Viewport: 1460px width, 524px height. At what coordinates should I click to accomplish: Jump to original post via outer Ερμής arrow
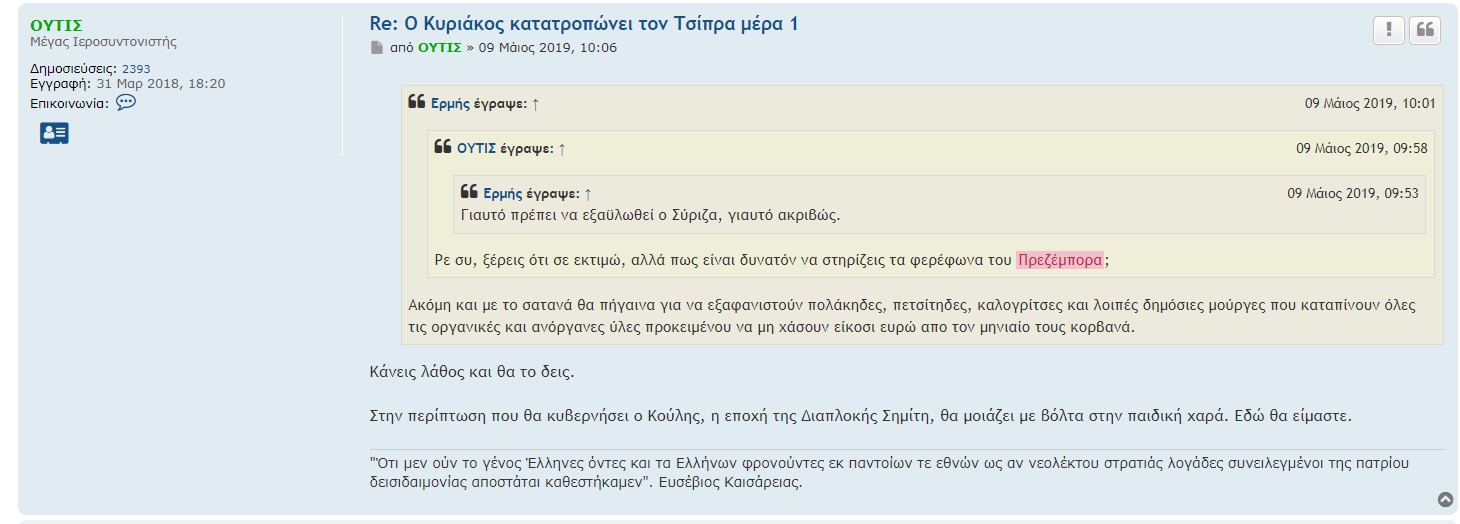pos(536,104)
